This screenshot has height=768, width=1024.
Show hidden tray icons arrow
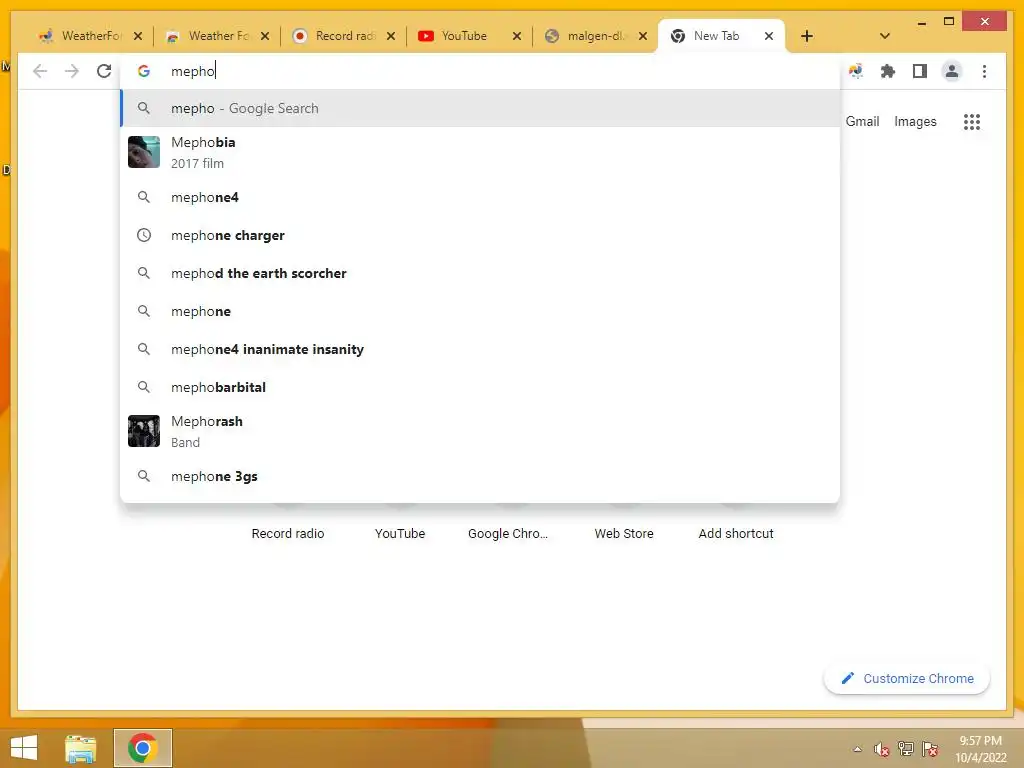(857, 749)
